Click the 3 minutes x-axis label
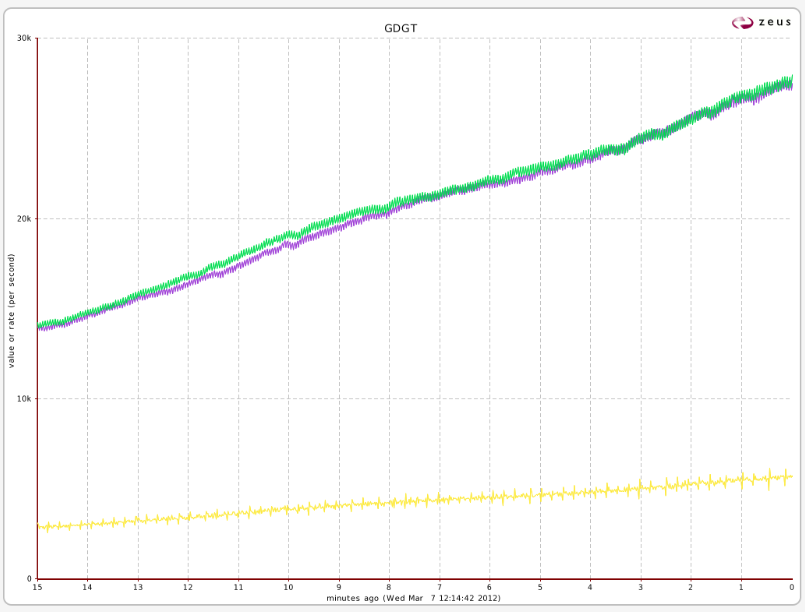The height and width of the screenshot is (612, 805). [x=641, y=587]
